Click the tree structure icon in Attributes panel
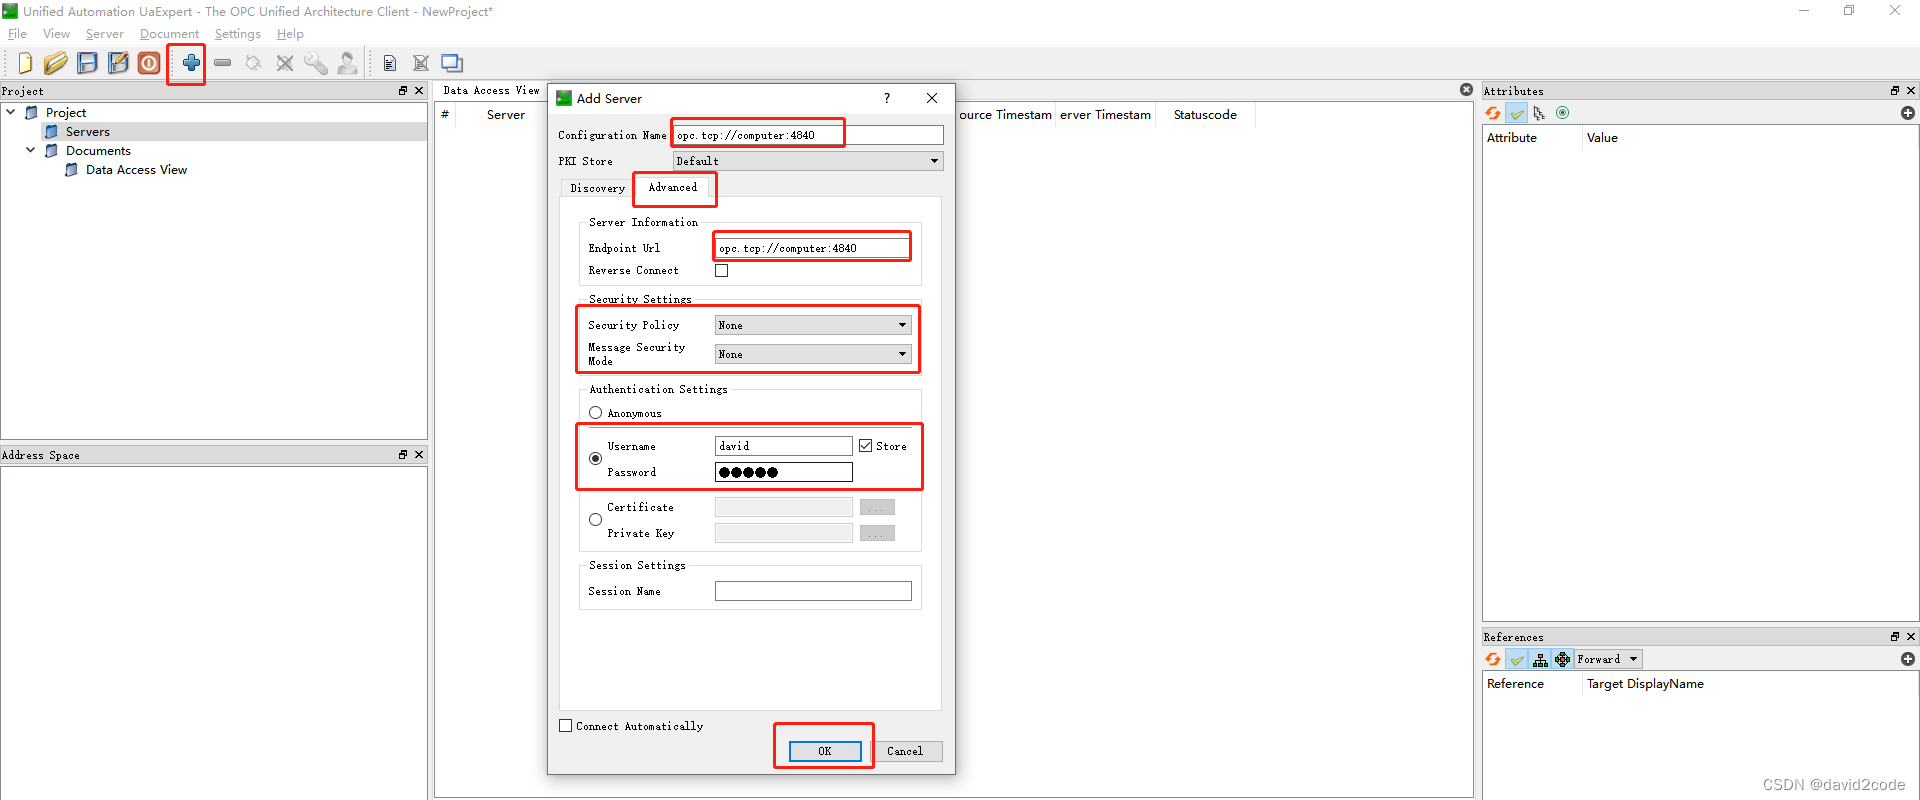 point(1539,113)
